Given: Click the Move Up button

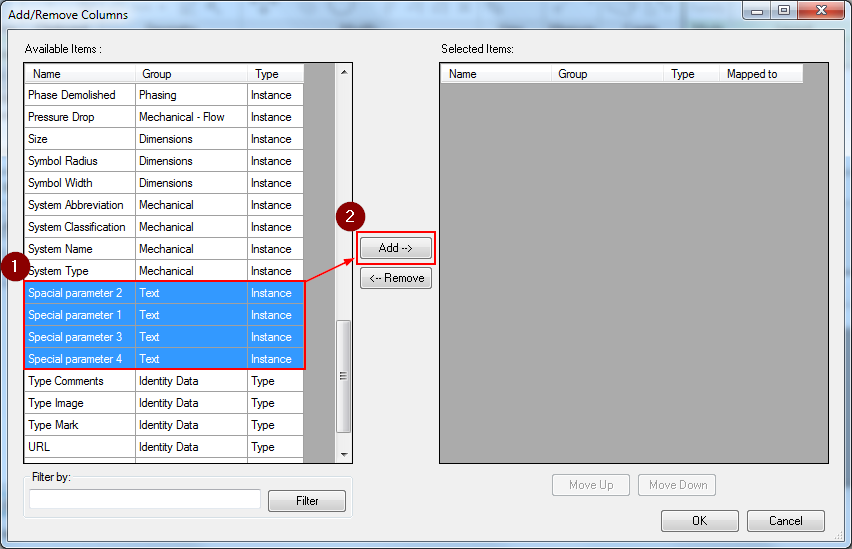Looking at the screenshot, I should (591, 485).
